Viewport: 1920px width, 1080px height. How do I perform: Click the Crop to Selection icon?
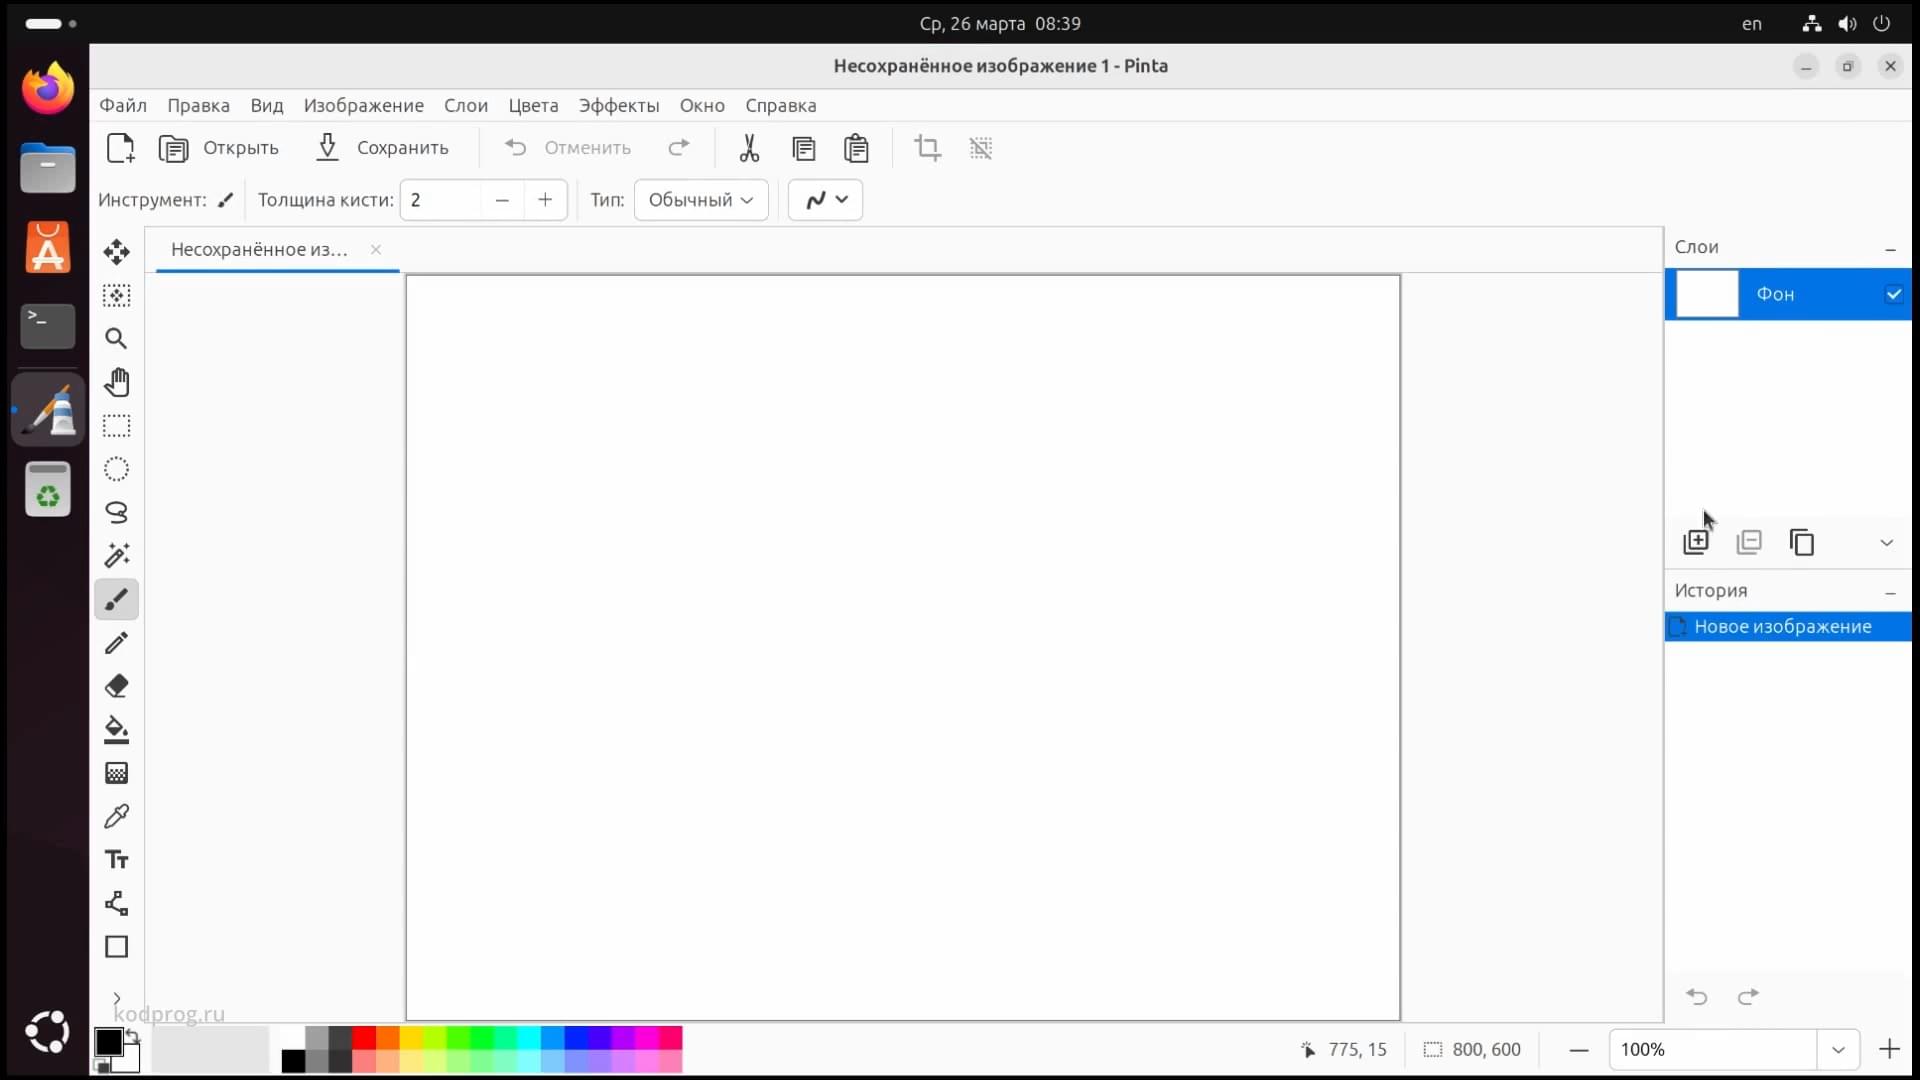pos(927,148)
